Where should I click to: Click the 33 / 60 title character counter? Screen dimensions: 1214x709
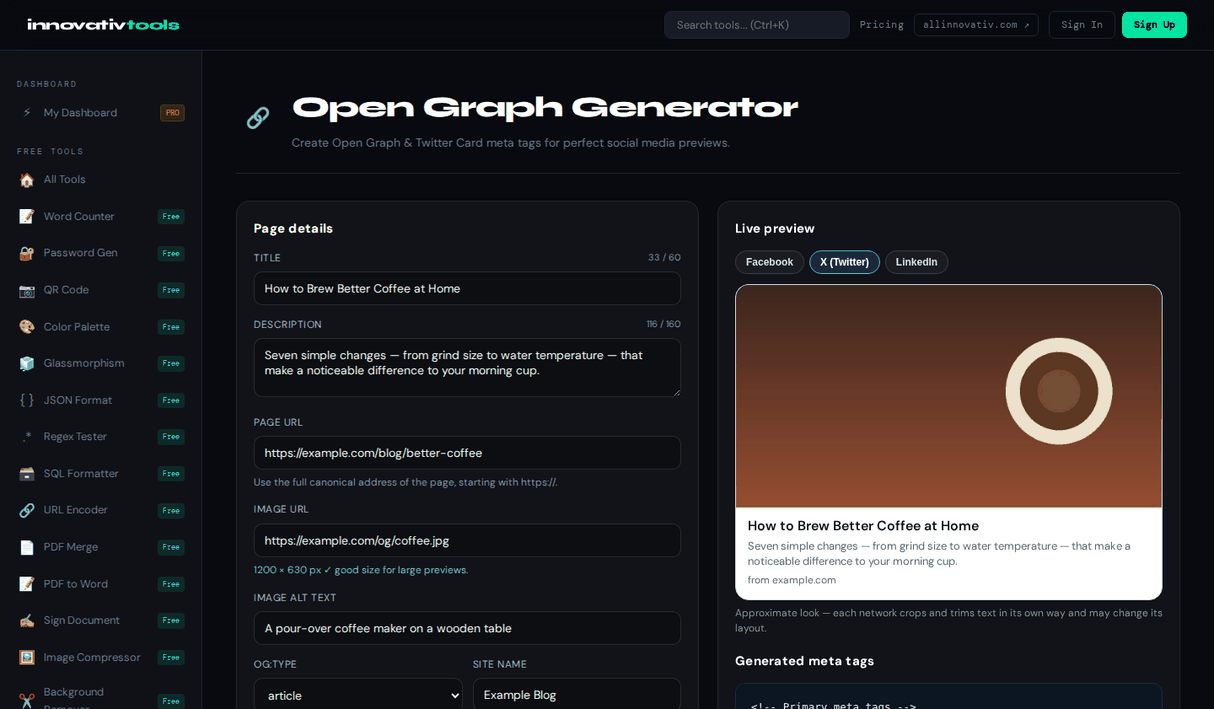[x=664, y=258]
